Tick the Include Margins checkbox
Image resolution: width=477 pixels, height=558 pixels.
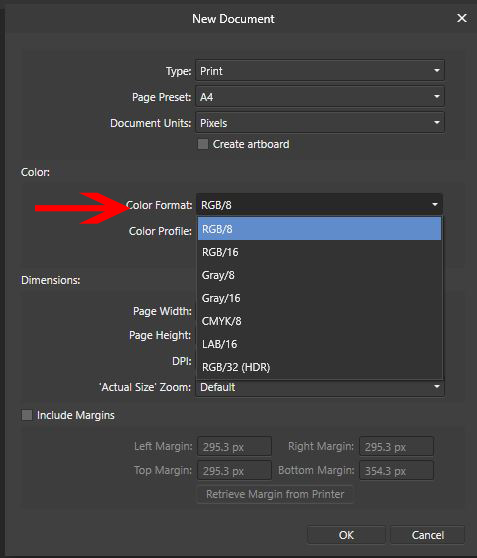pos(27,415)
